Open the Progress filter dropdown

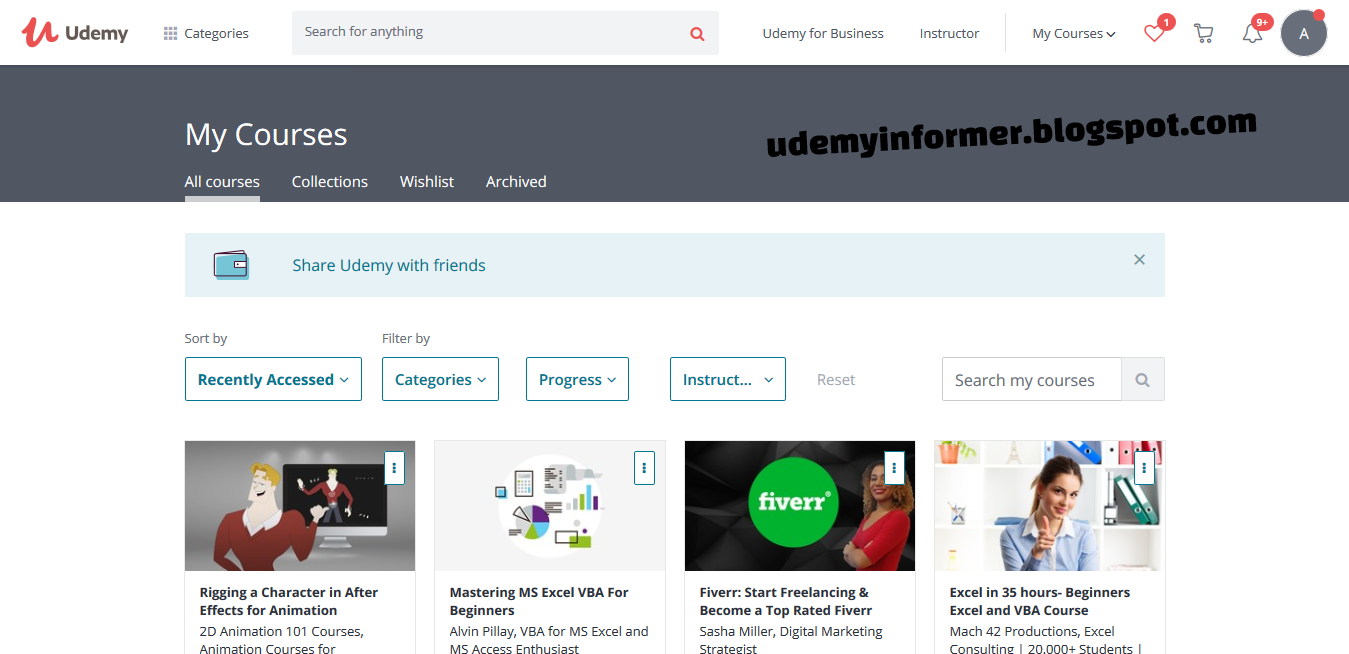click(x=577, y=379)
